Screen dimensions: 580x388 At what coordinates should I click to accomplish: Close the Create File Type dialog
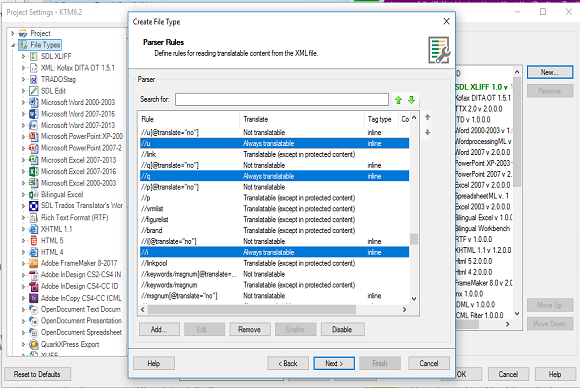[x=446, y=21]
